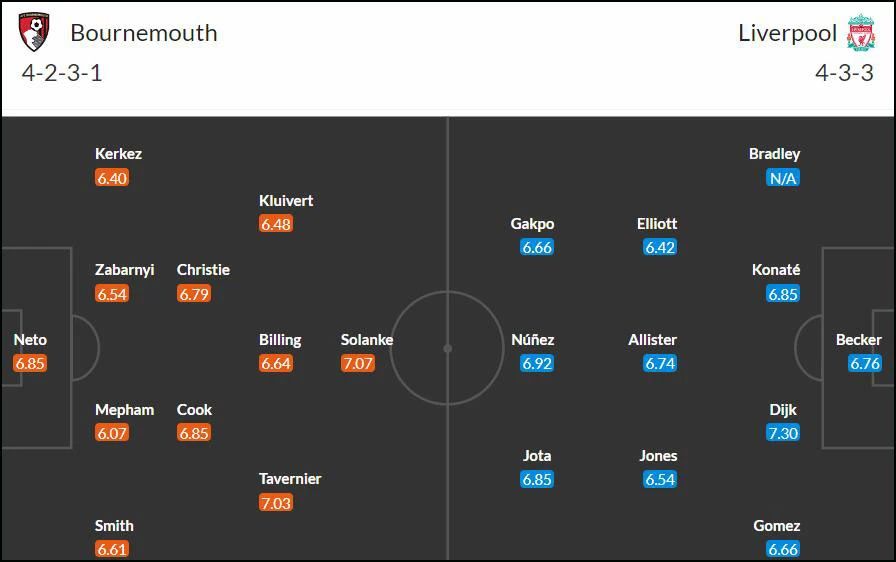The image size is (896, 562).
Task: Select player Kluivert on the pitch
Action: (286, 200)
